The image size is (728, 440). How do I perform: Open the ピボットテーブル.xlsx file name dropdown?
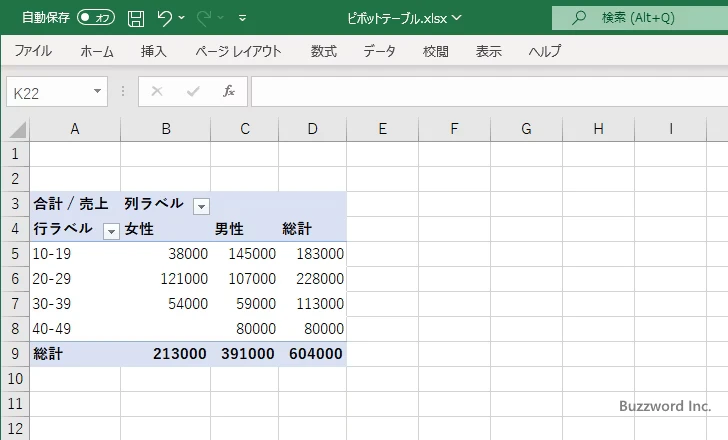pyautogui.click(x=457, y=18)
